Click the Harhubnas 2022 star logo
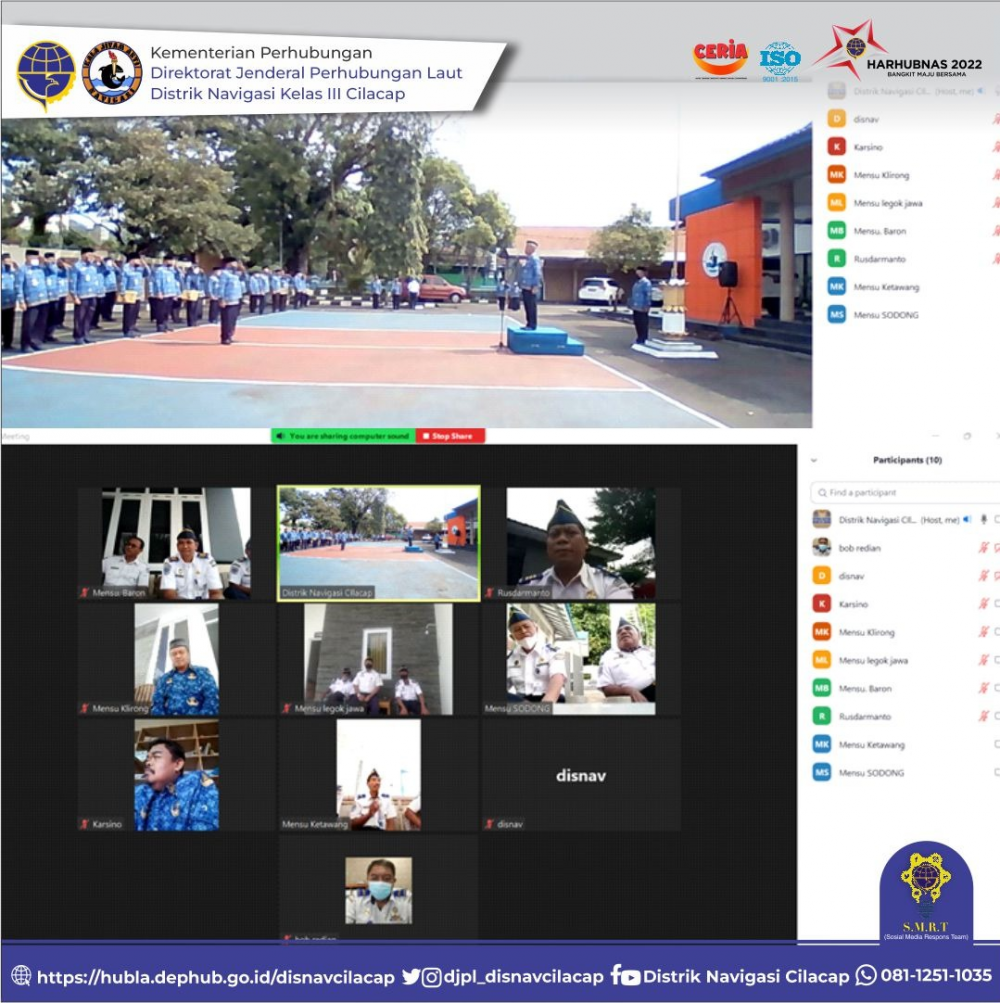The width and height of the screenshot is (1000, 1003). (x=852, y=49)
